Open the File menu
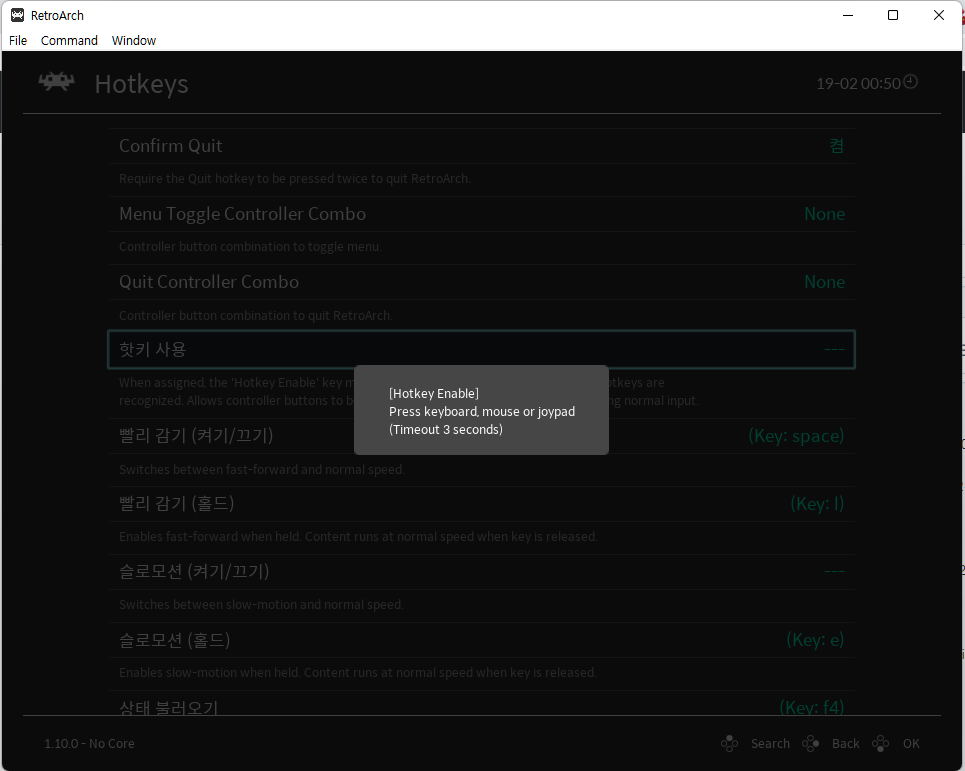The height and width of the screenshot is (771, 965). pos(18,41)
